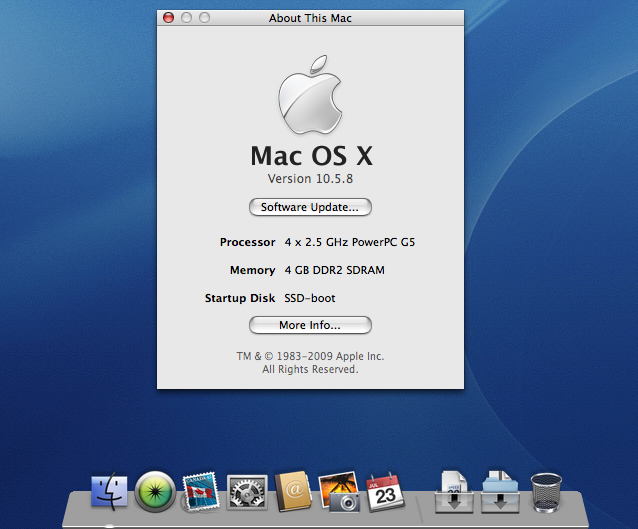This screenshot has height=529, width=638.
Task: Open iPhoto from the Dock
Action: point(339,492)
